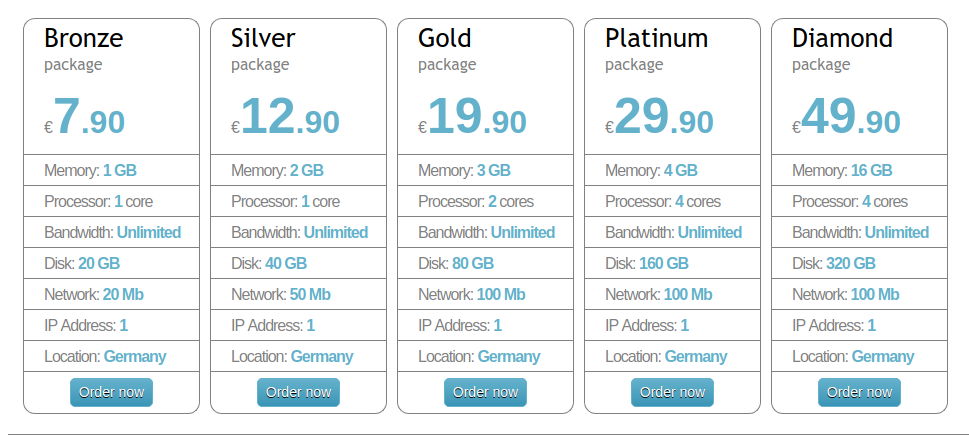Order the Diamond package
Viewport: 969px width, 435px height.
[860, 392]
